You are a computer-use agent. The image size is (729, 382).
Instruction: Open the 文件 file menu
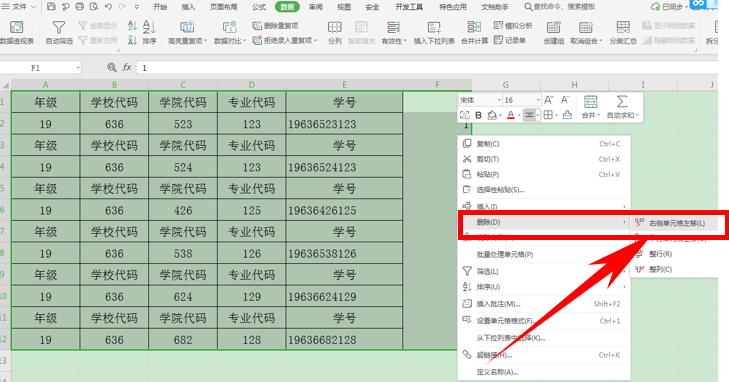19,7
